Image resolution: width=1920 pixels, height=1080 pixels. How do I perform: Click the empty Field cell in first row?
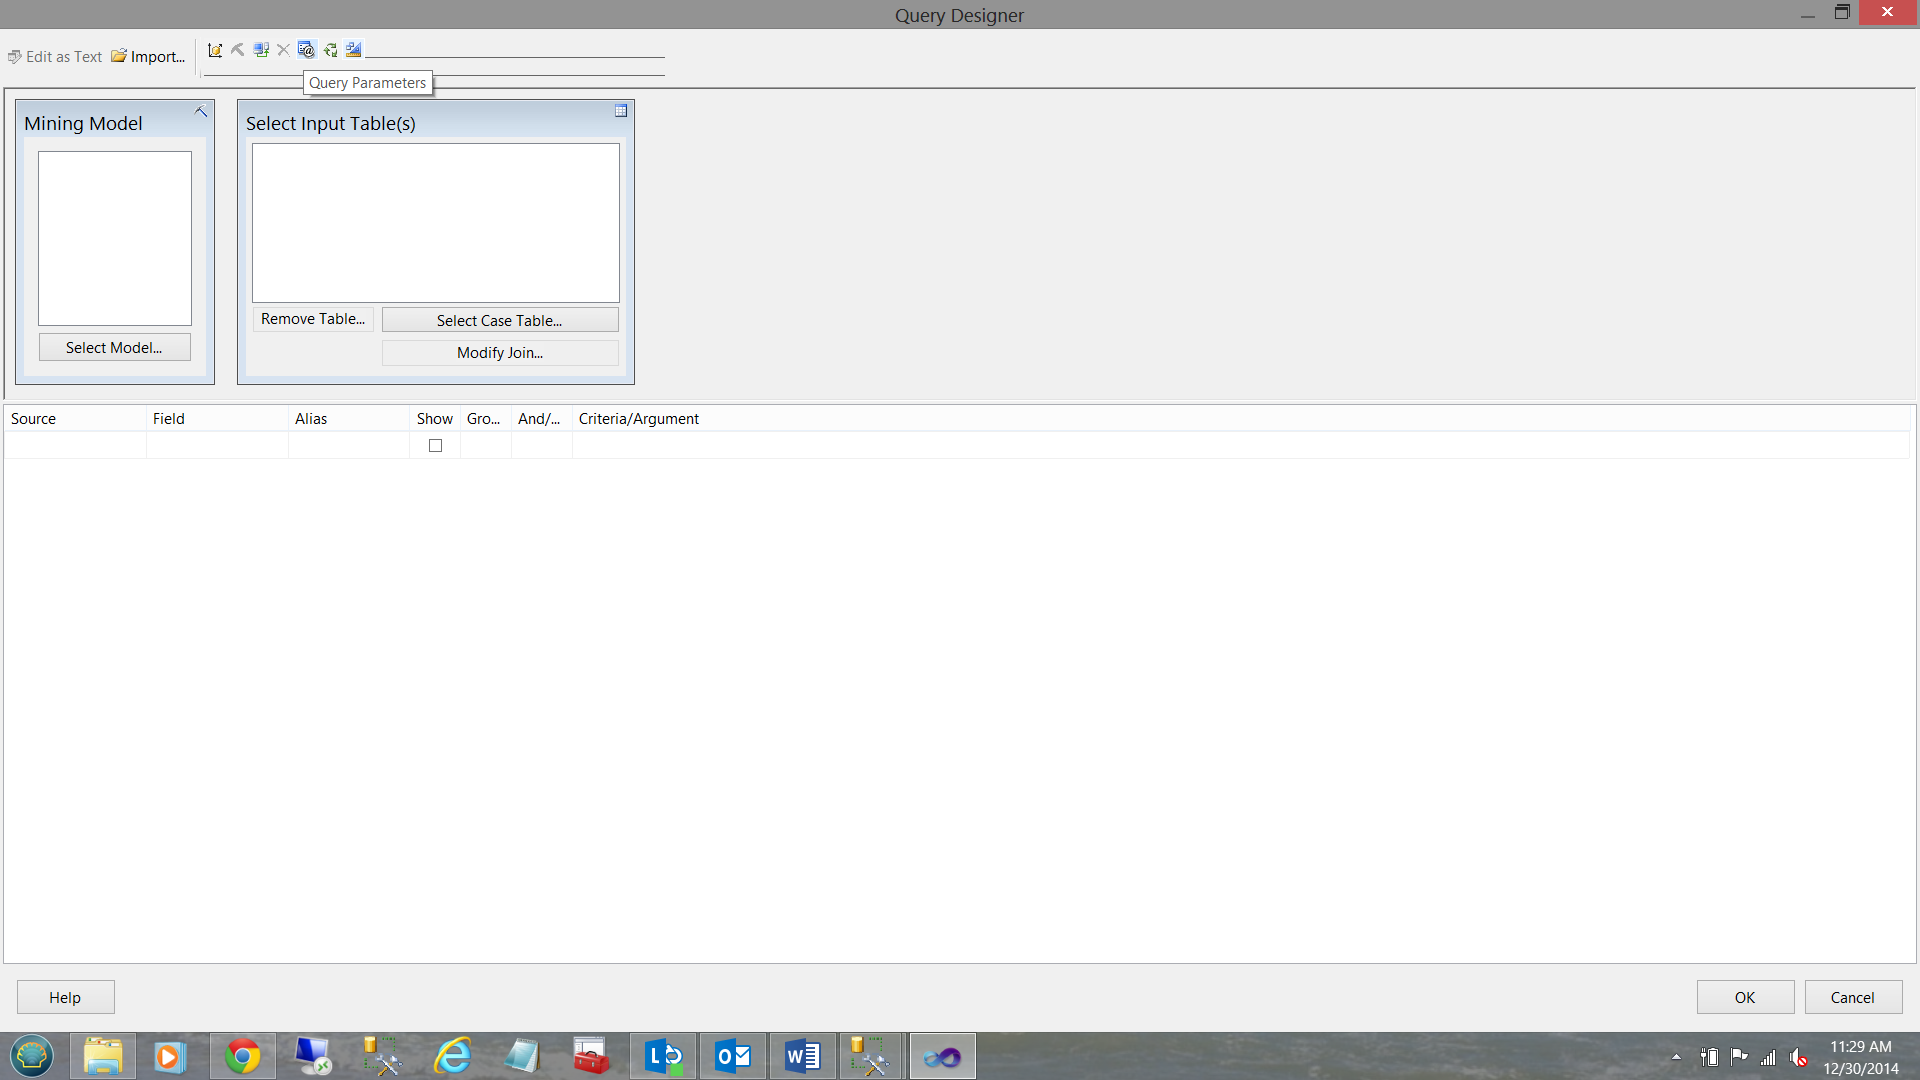click(x=217, y=446)
